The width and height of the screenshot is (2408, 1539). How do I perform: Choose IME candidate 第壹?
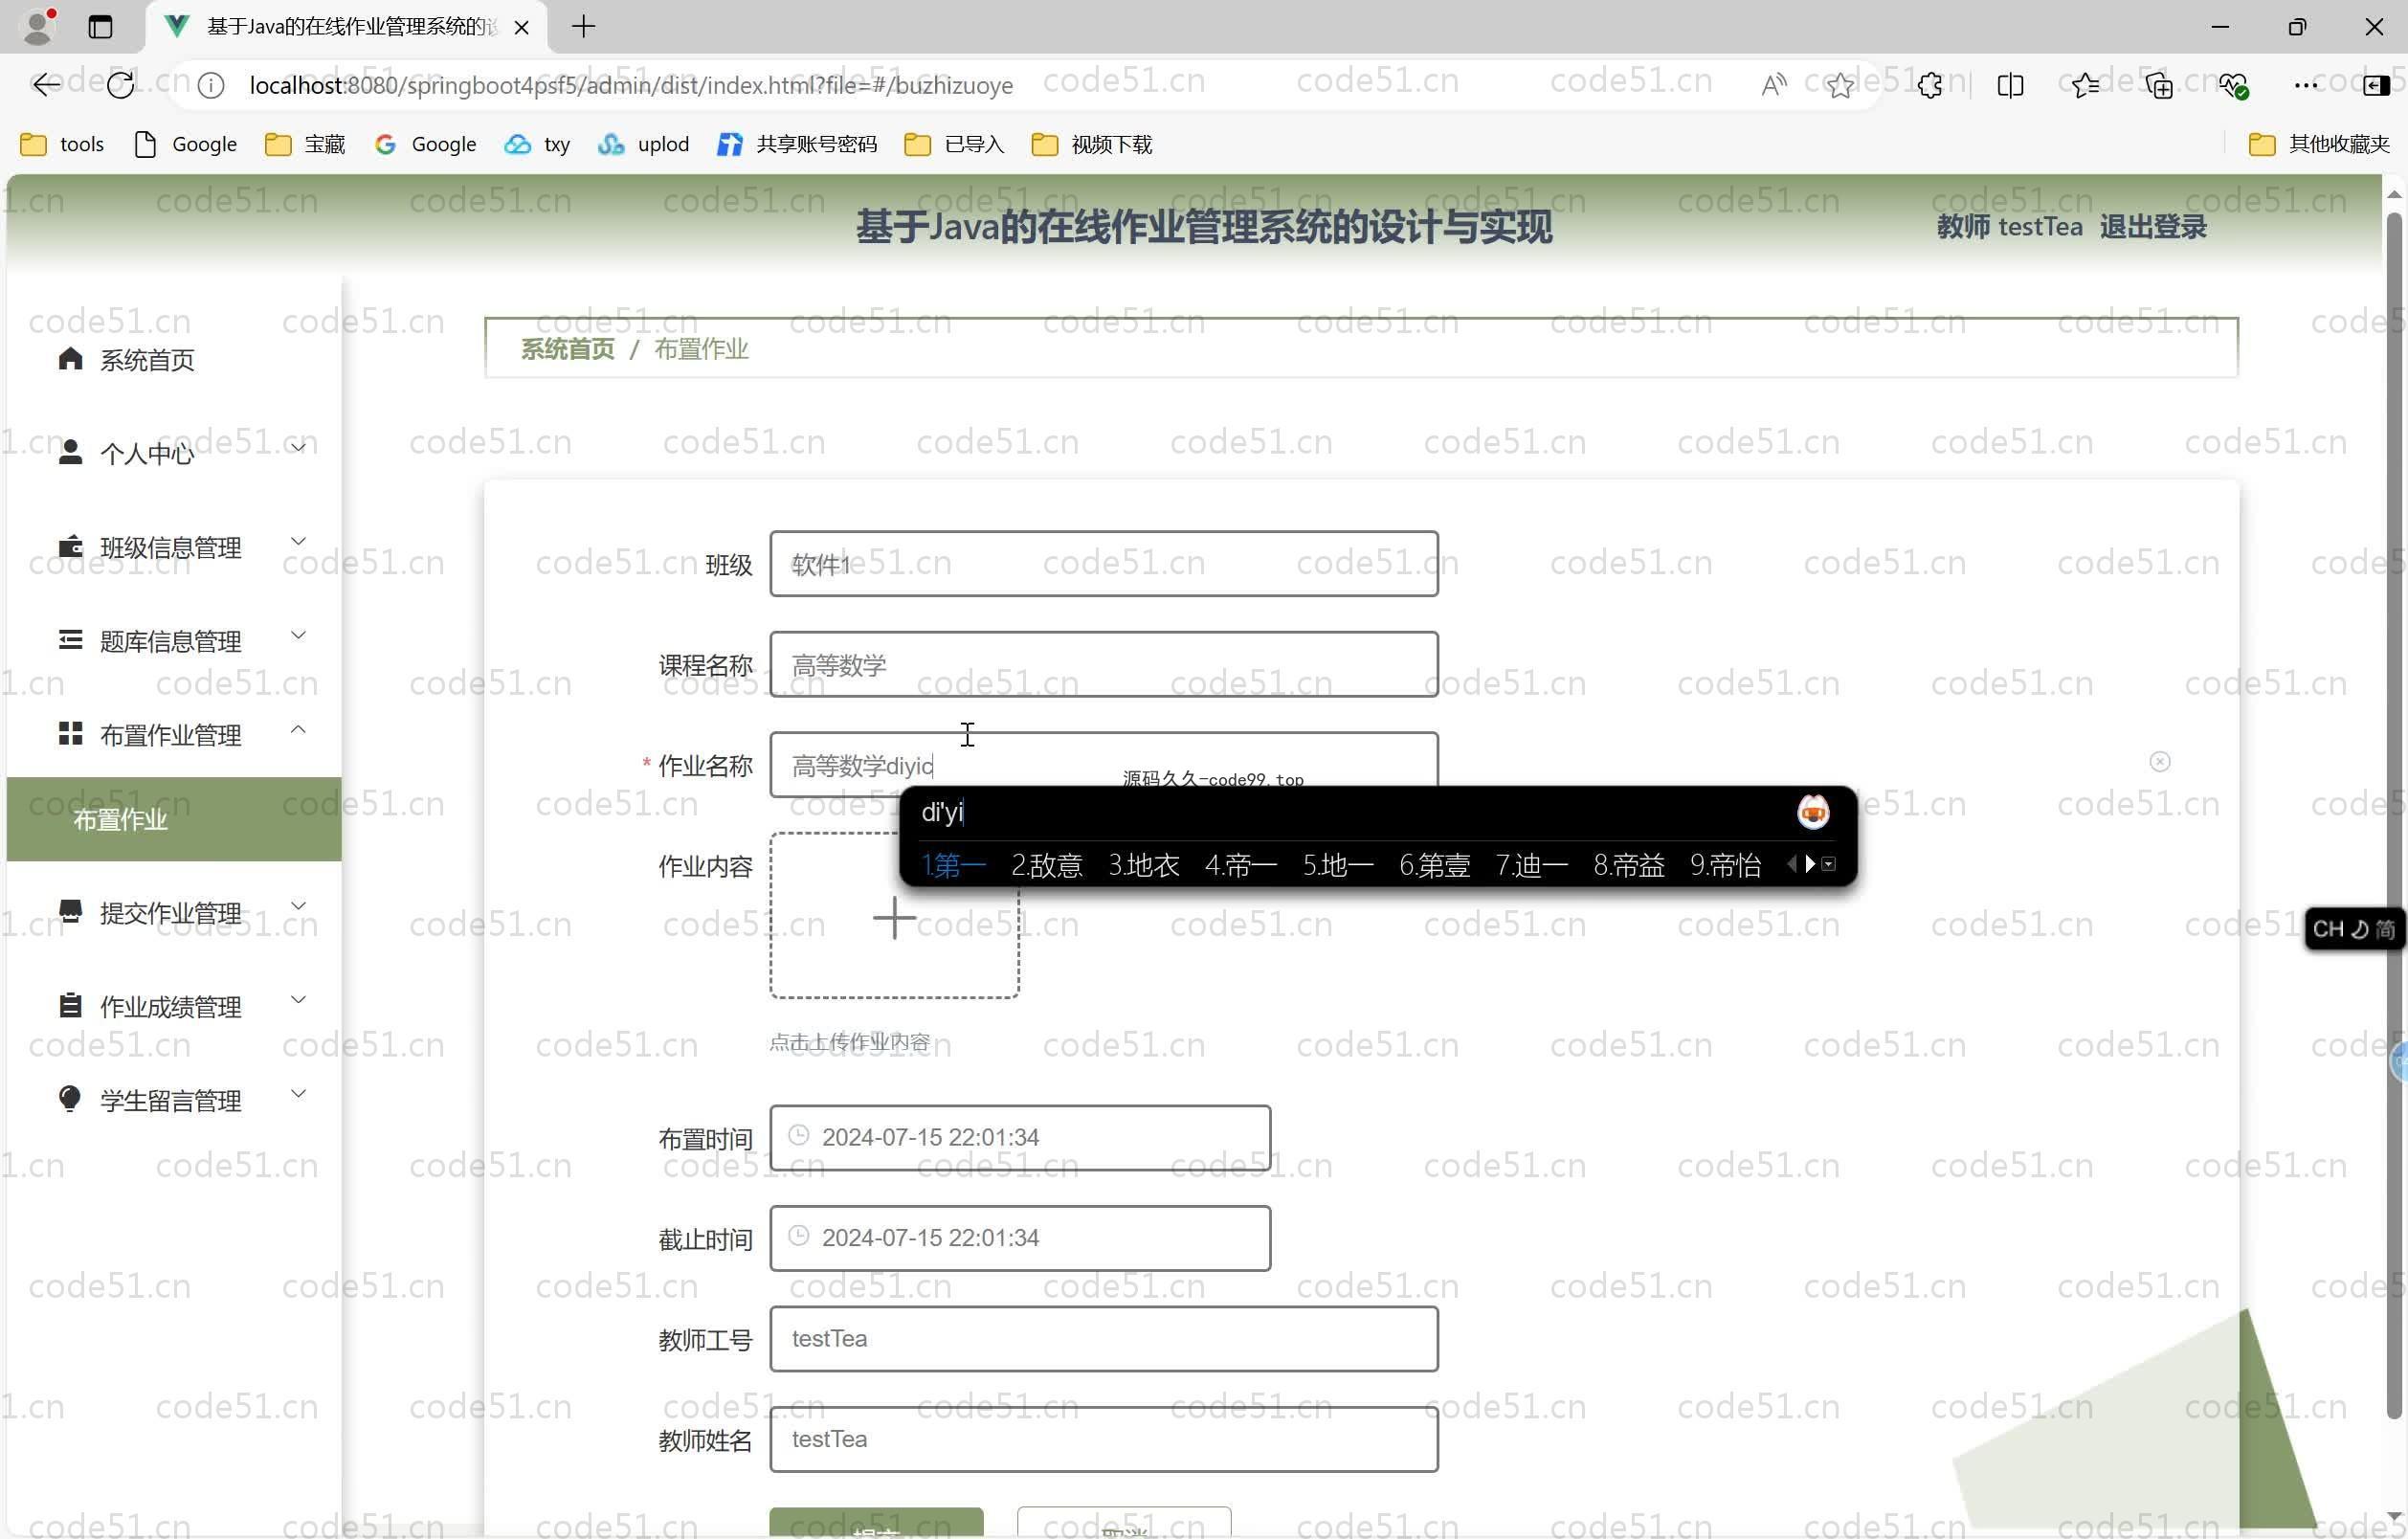coord(1434,865)
